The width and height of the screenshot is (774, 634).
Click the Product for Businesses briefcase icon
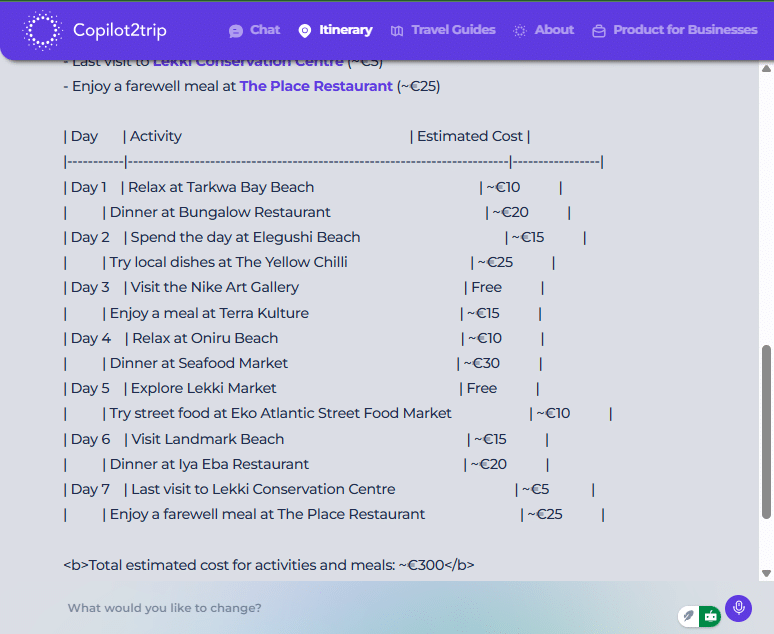(599, 31)
